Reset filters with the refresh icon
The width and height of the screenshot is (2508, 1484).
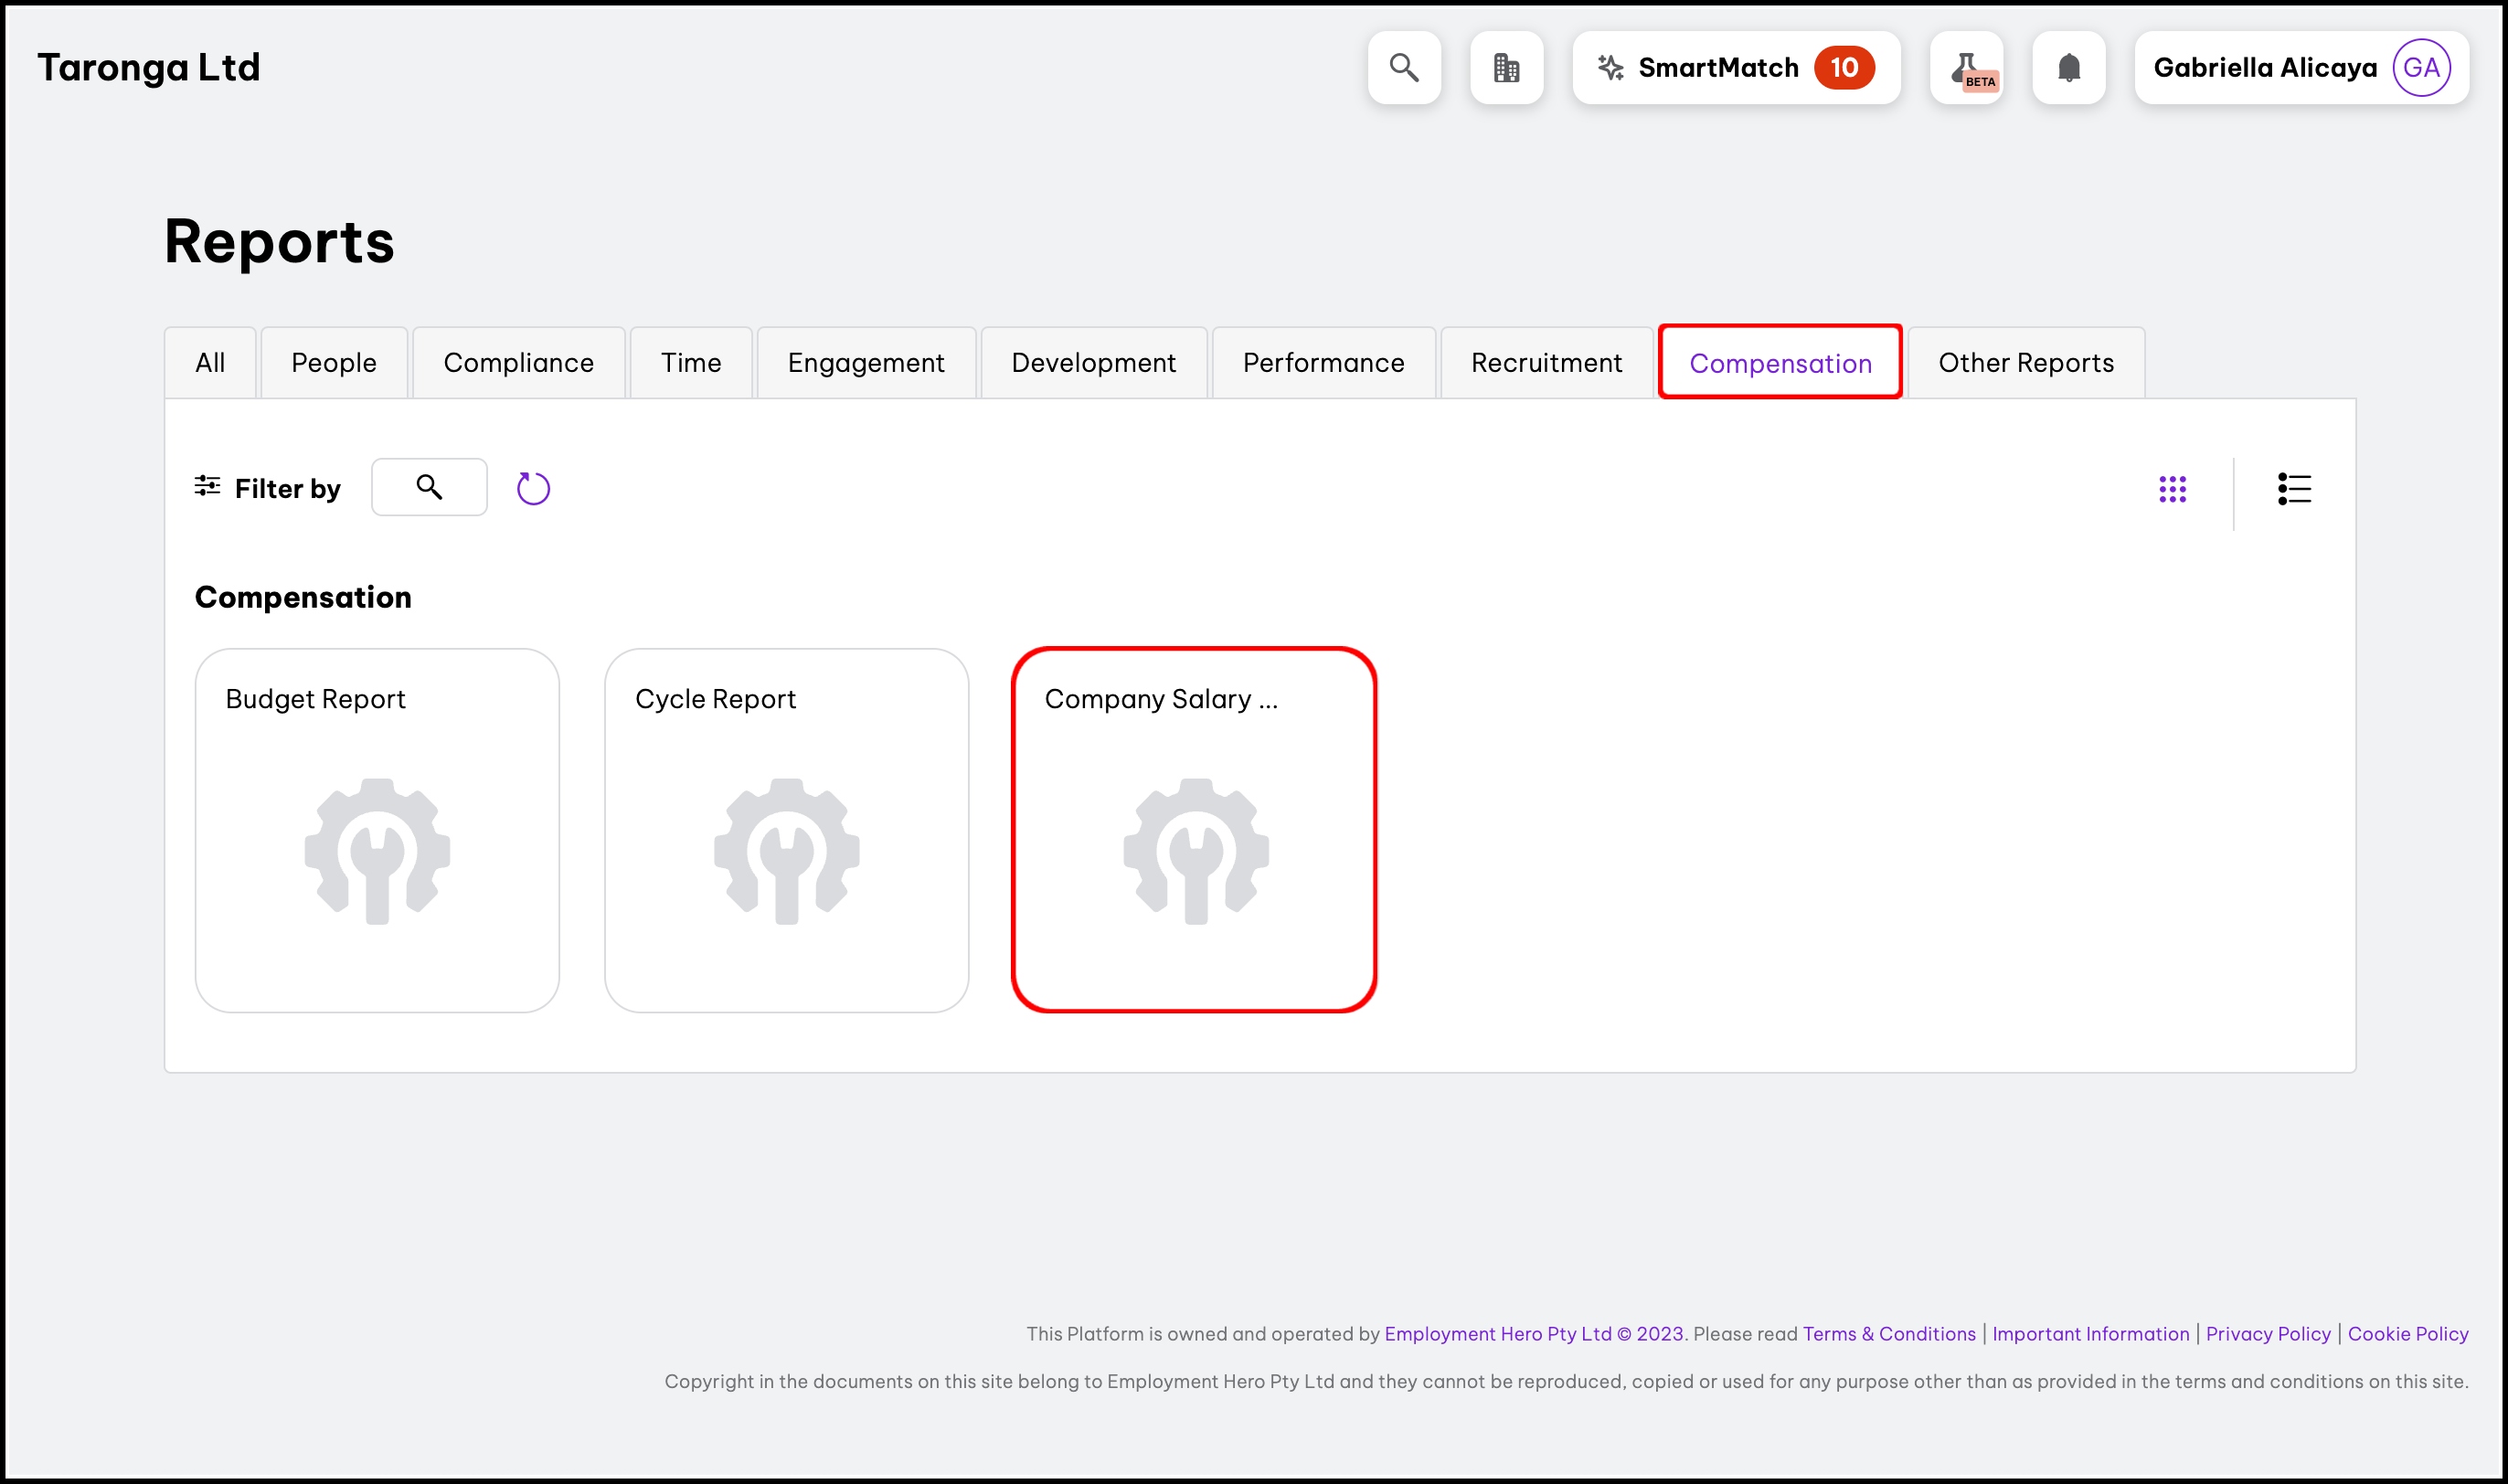[x=533, y=488]
